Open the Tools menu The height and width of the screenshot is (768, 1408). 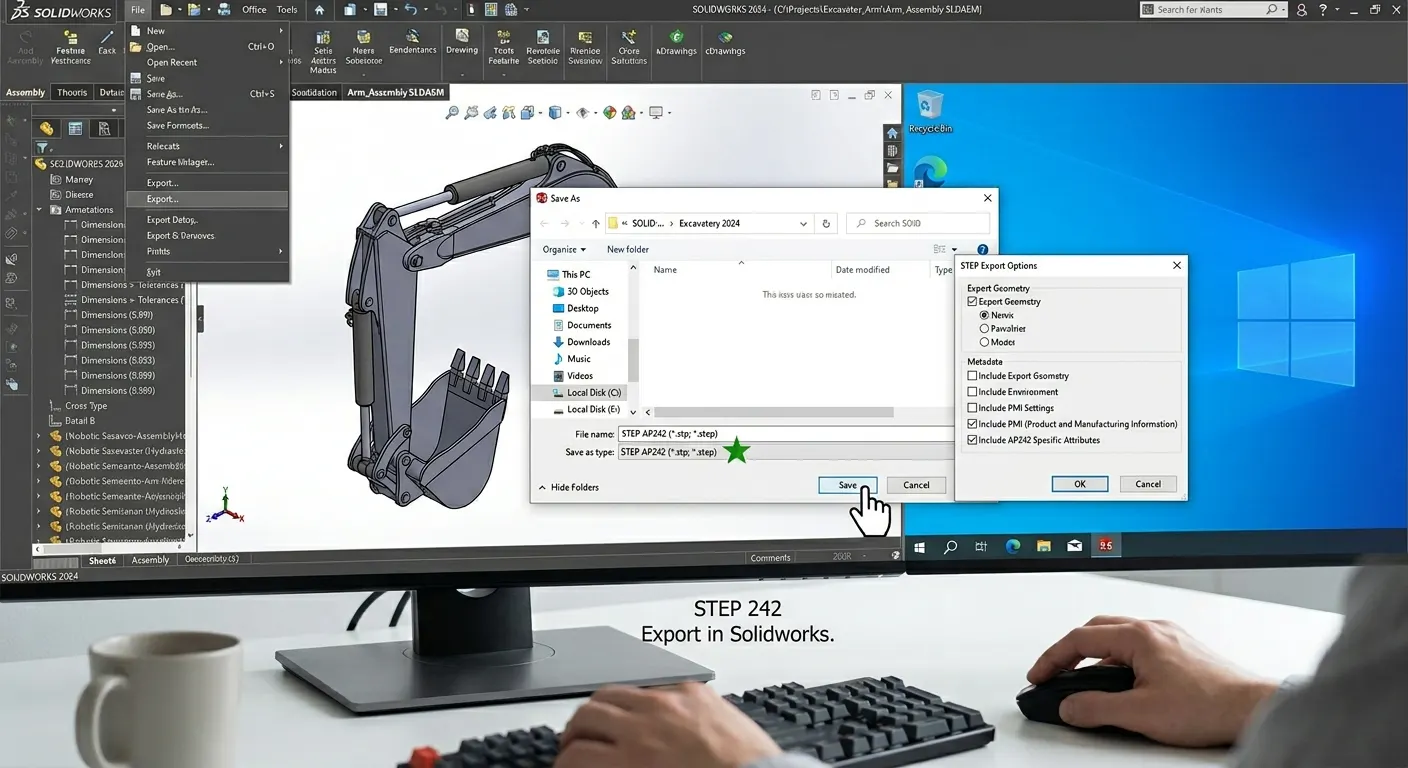pos(287,10)
